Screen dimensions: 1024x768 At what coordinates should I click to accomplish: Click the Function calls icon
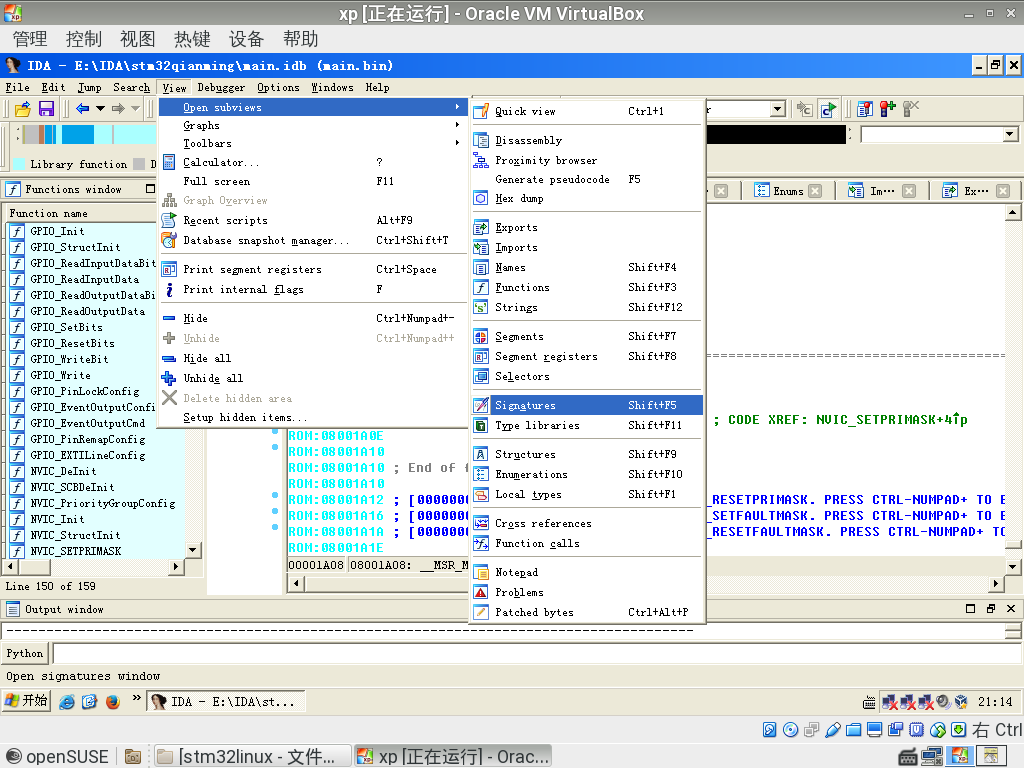click(481, 543)
